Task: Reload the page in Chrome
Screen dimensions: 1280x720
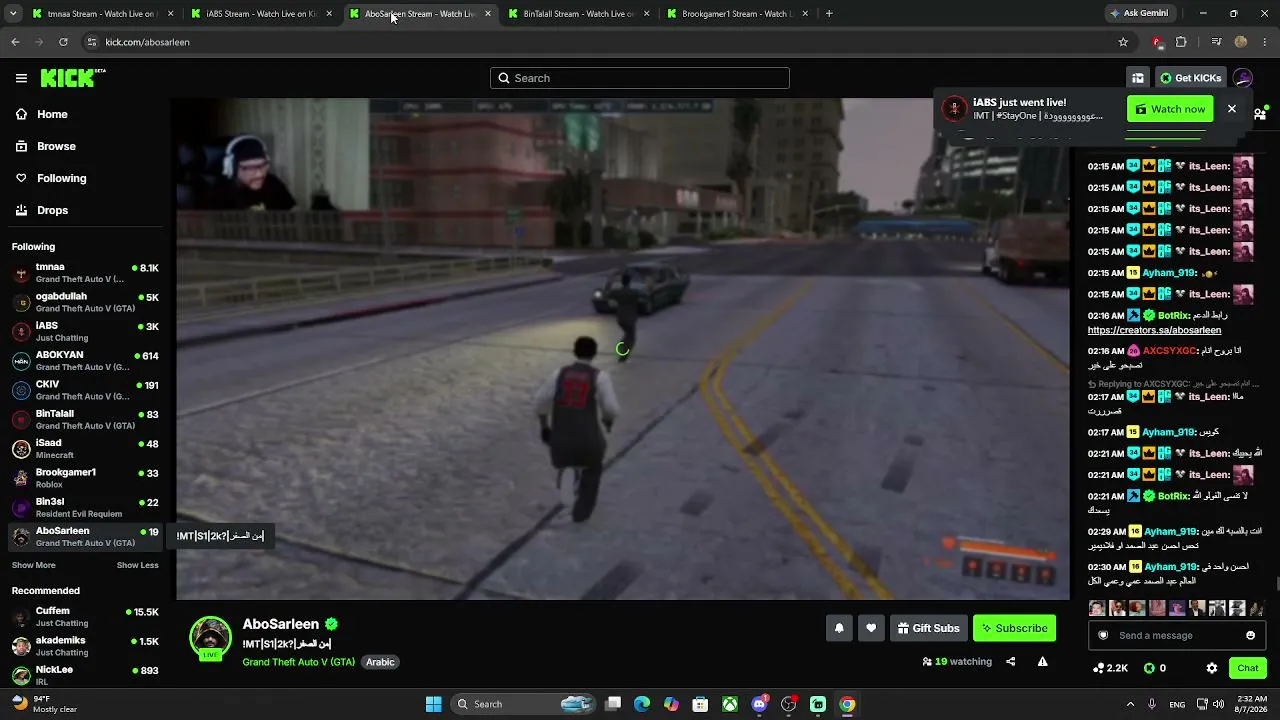Action: point(63,42)
